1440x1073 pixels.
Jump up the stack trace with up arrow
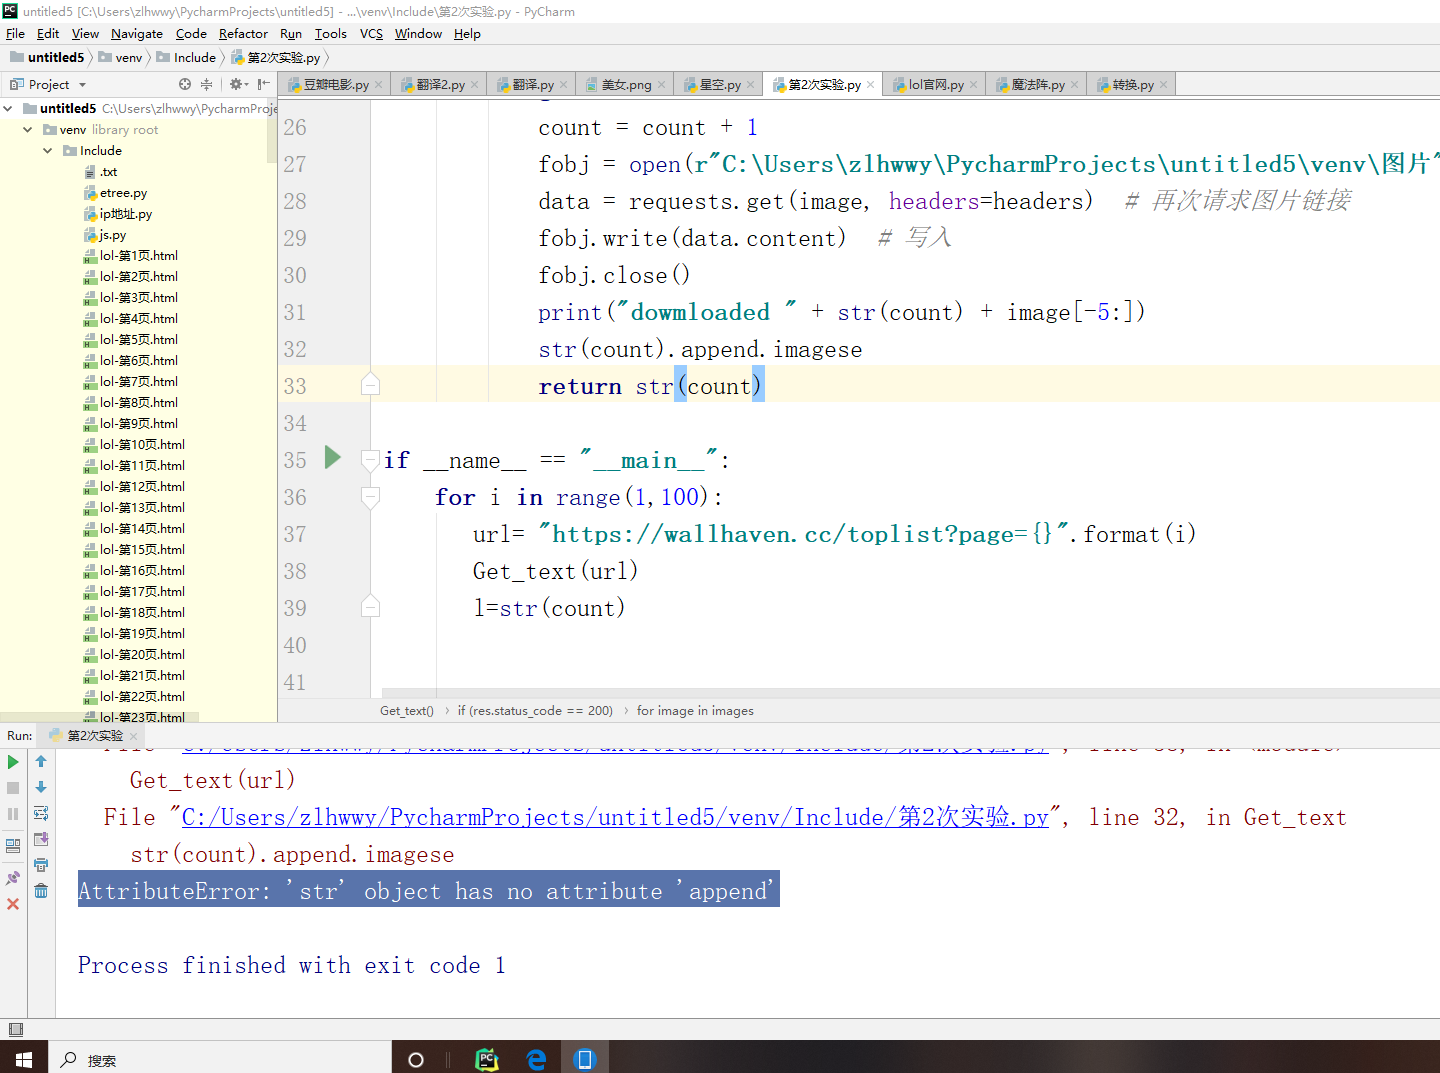[40, 761]
